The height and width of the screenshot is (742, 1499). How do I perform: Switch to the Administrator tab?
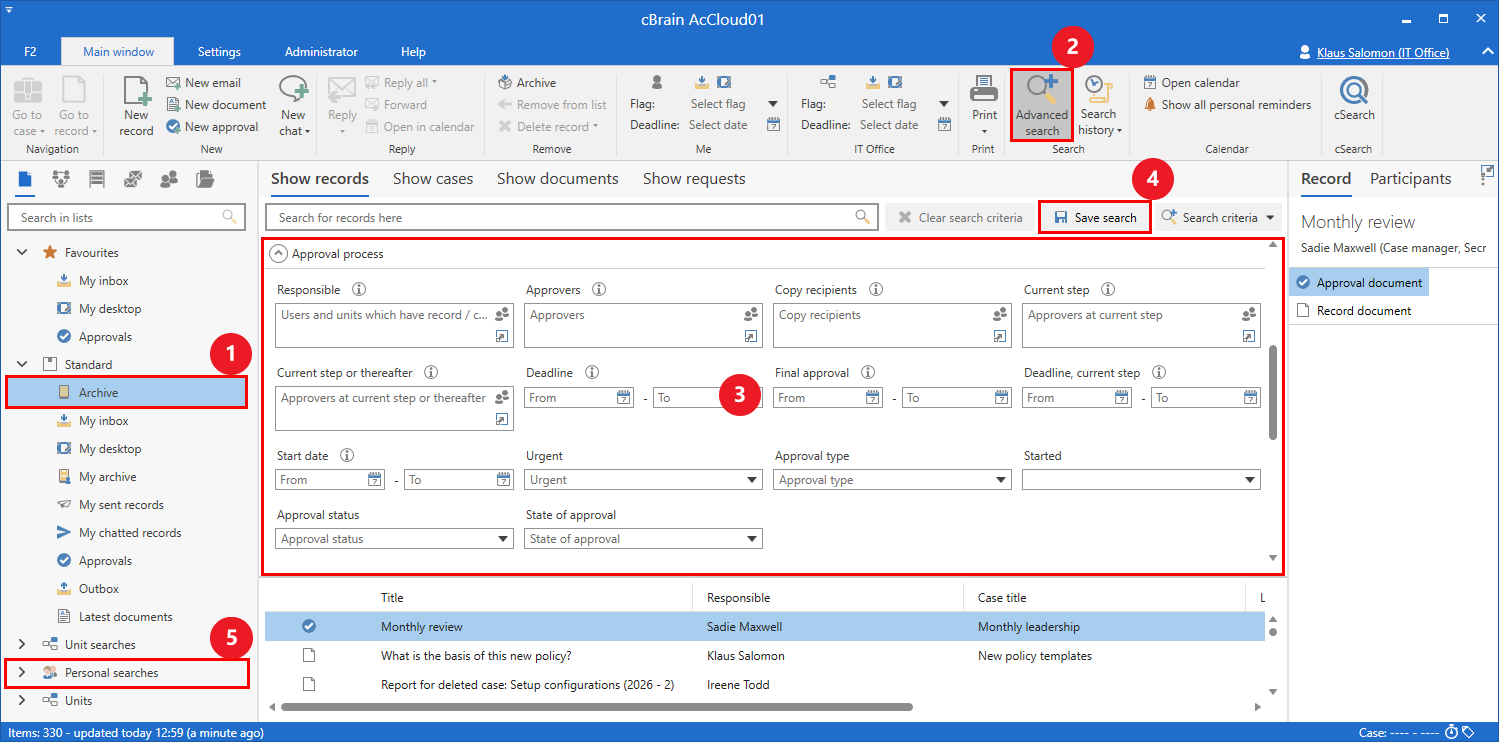click(321, 52)
